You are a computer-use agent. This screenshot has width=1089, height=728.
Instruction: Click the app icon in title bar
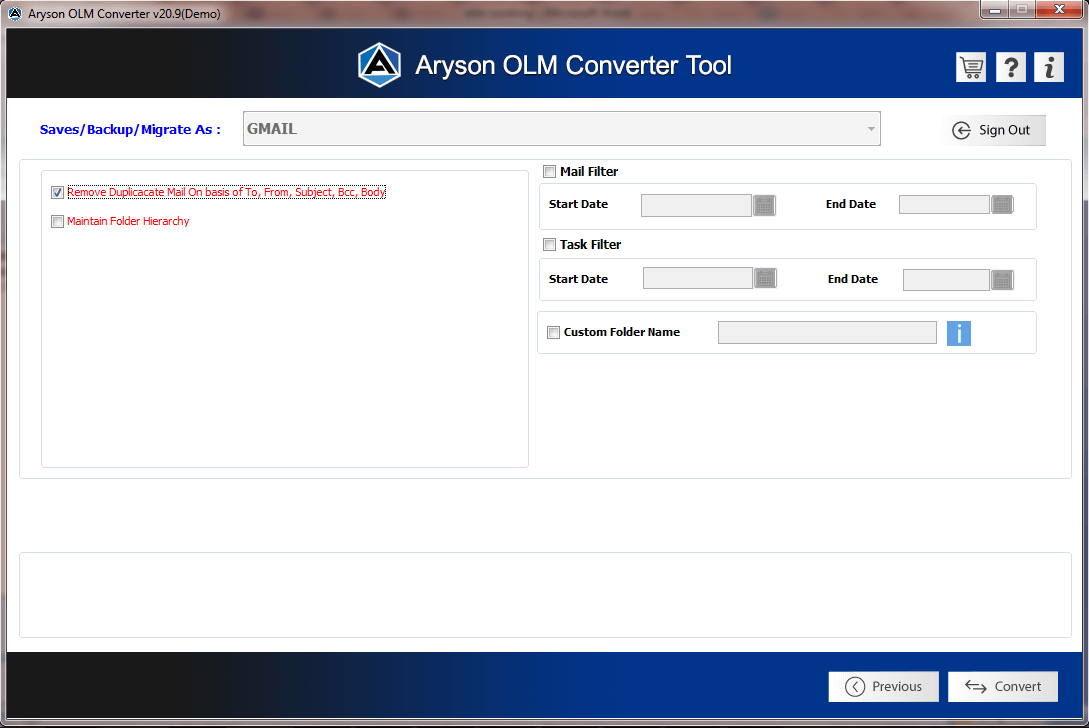click(15, 13)
